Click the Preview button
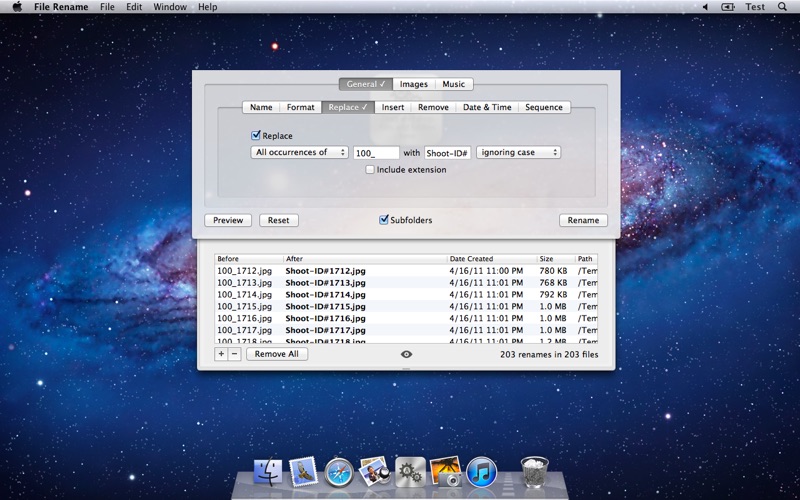The height and width of the screenshot is (500, 800). (228, 220)
